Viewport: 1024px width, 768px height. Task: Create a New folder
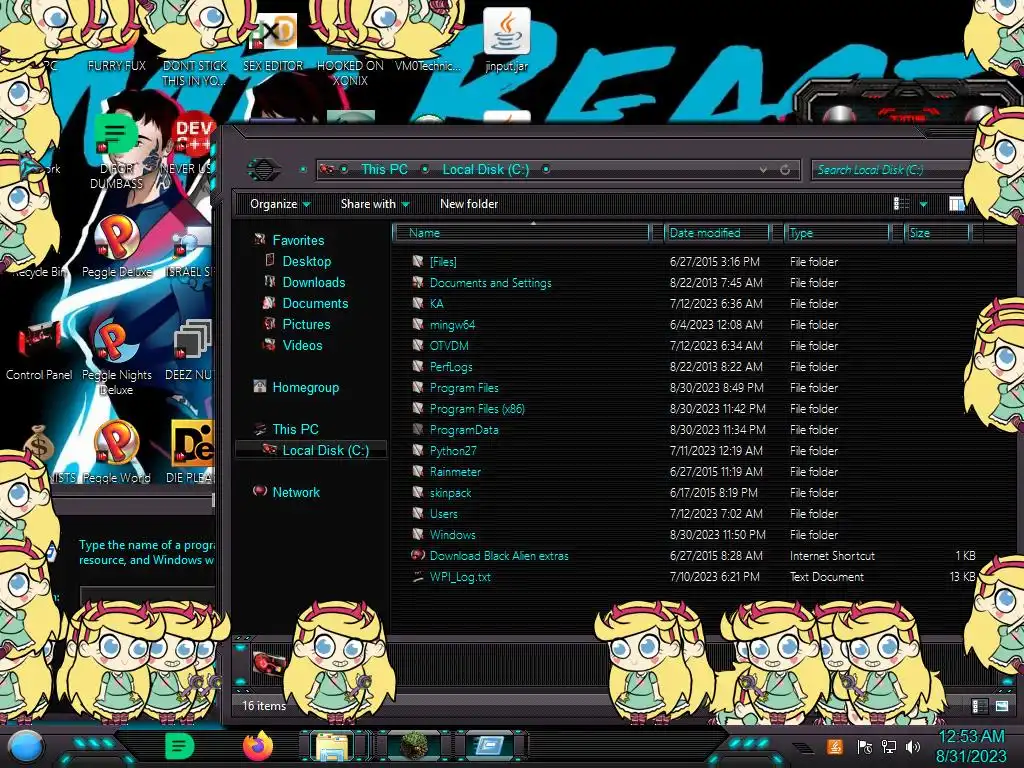(469, 204)
